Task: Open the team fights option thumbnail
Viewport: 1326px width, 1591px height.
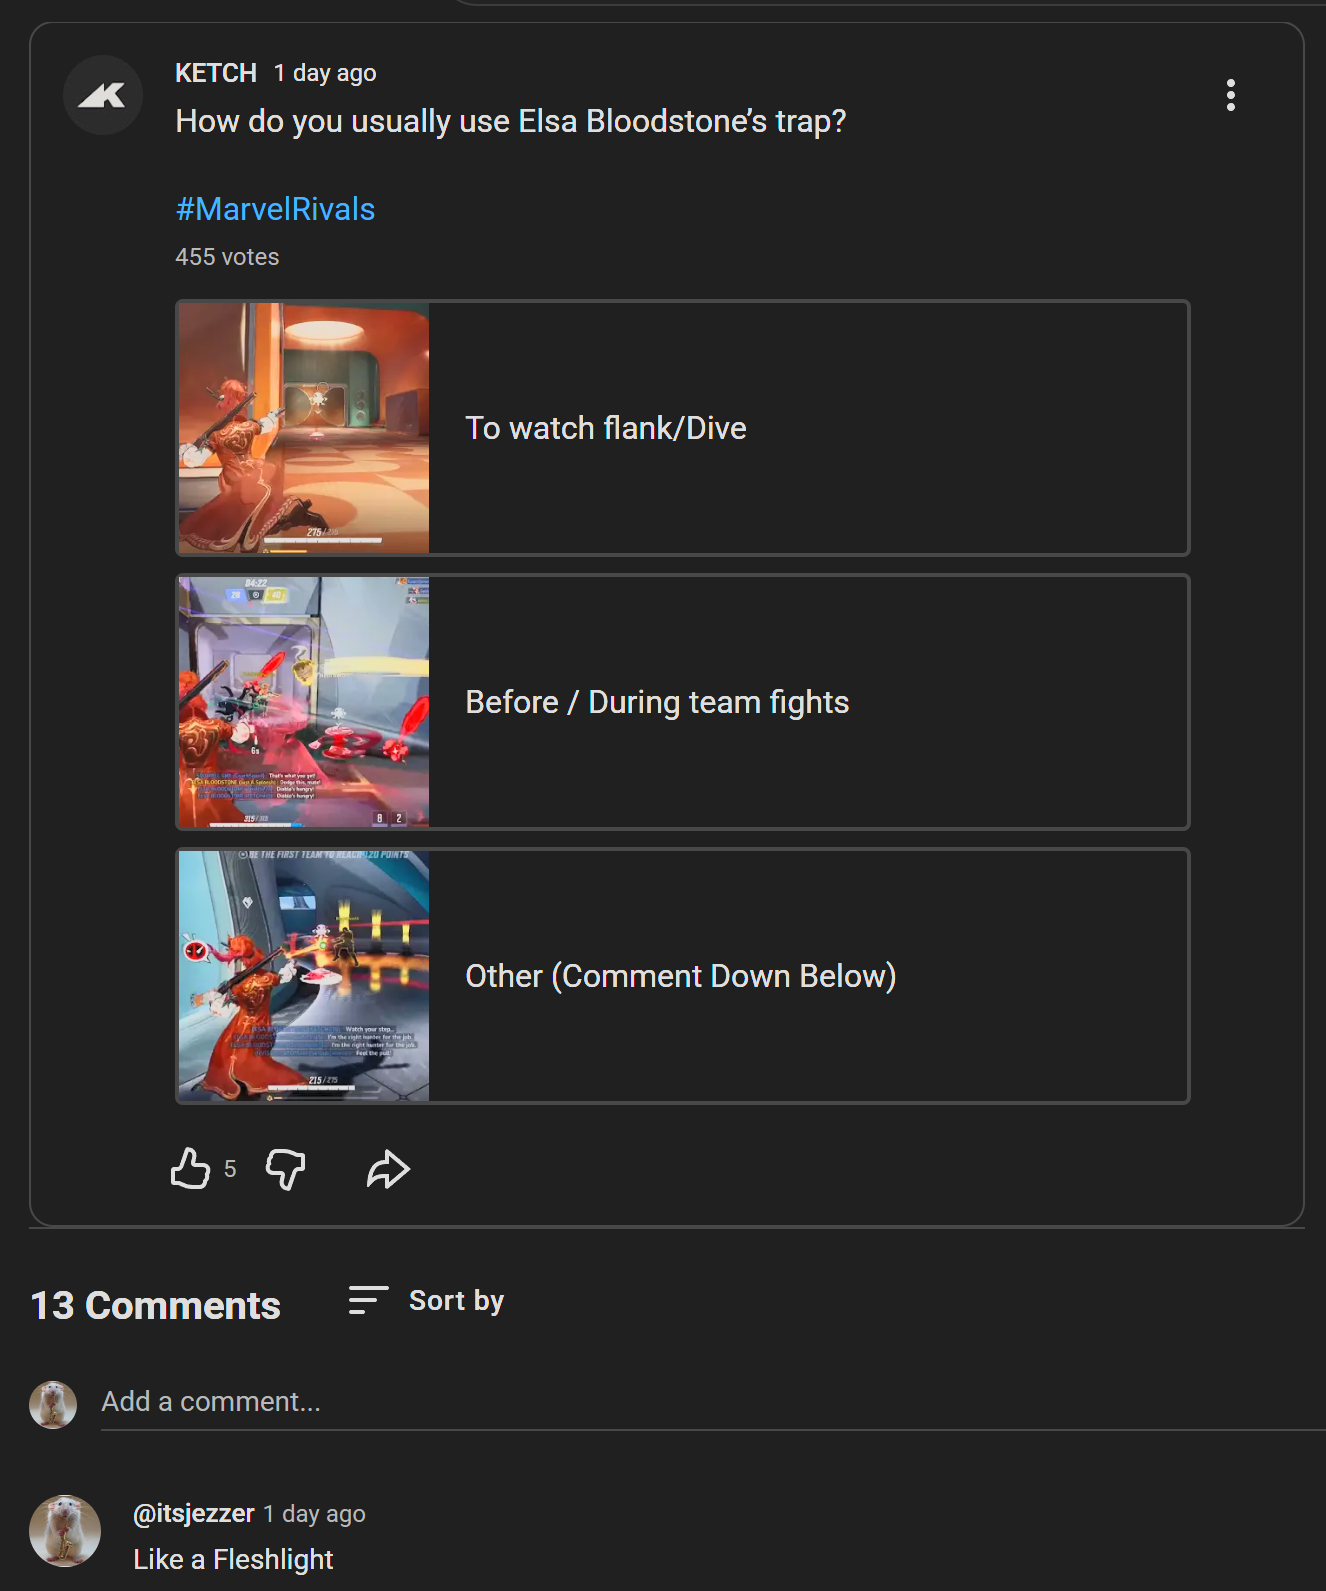Action: point(304,702)
